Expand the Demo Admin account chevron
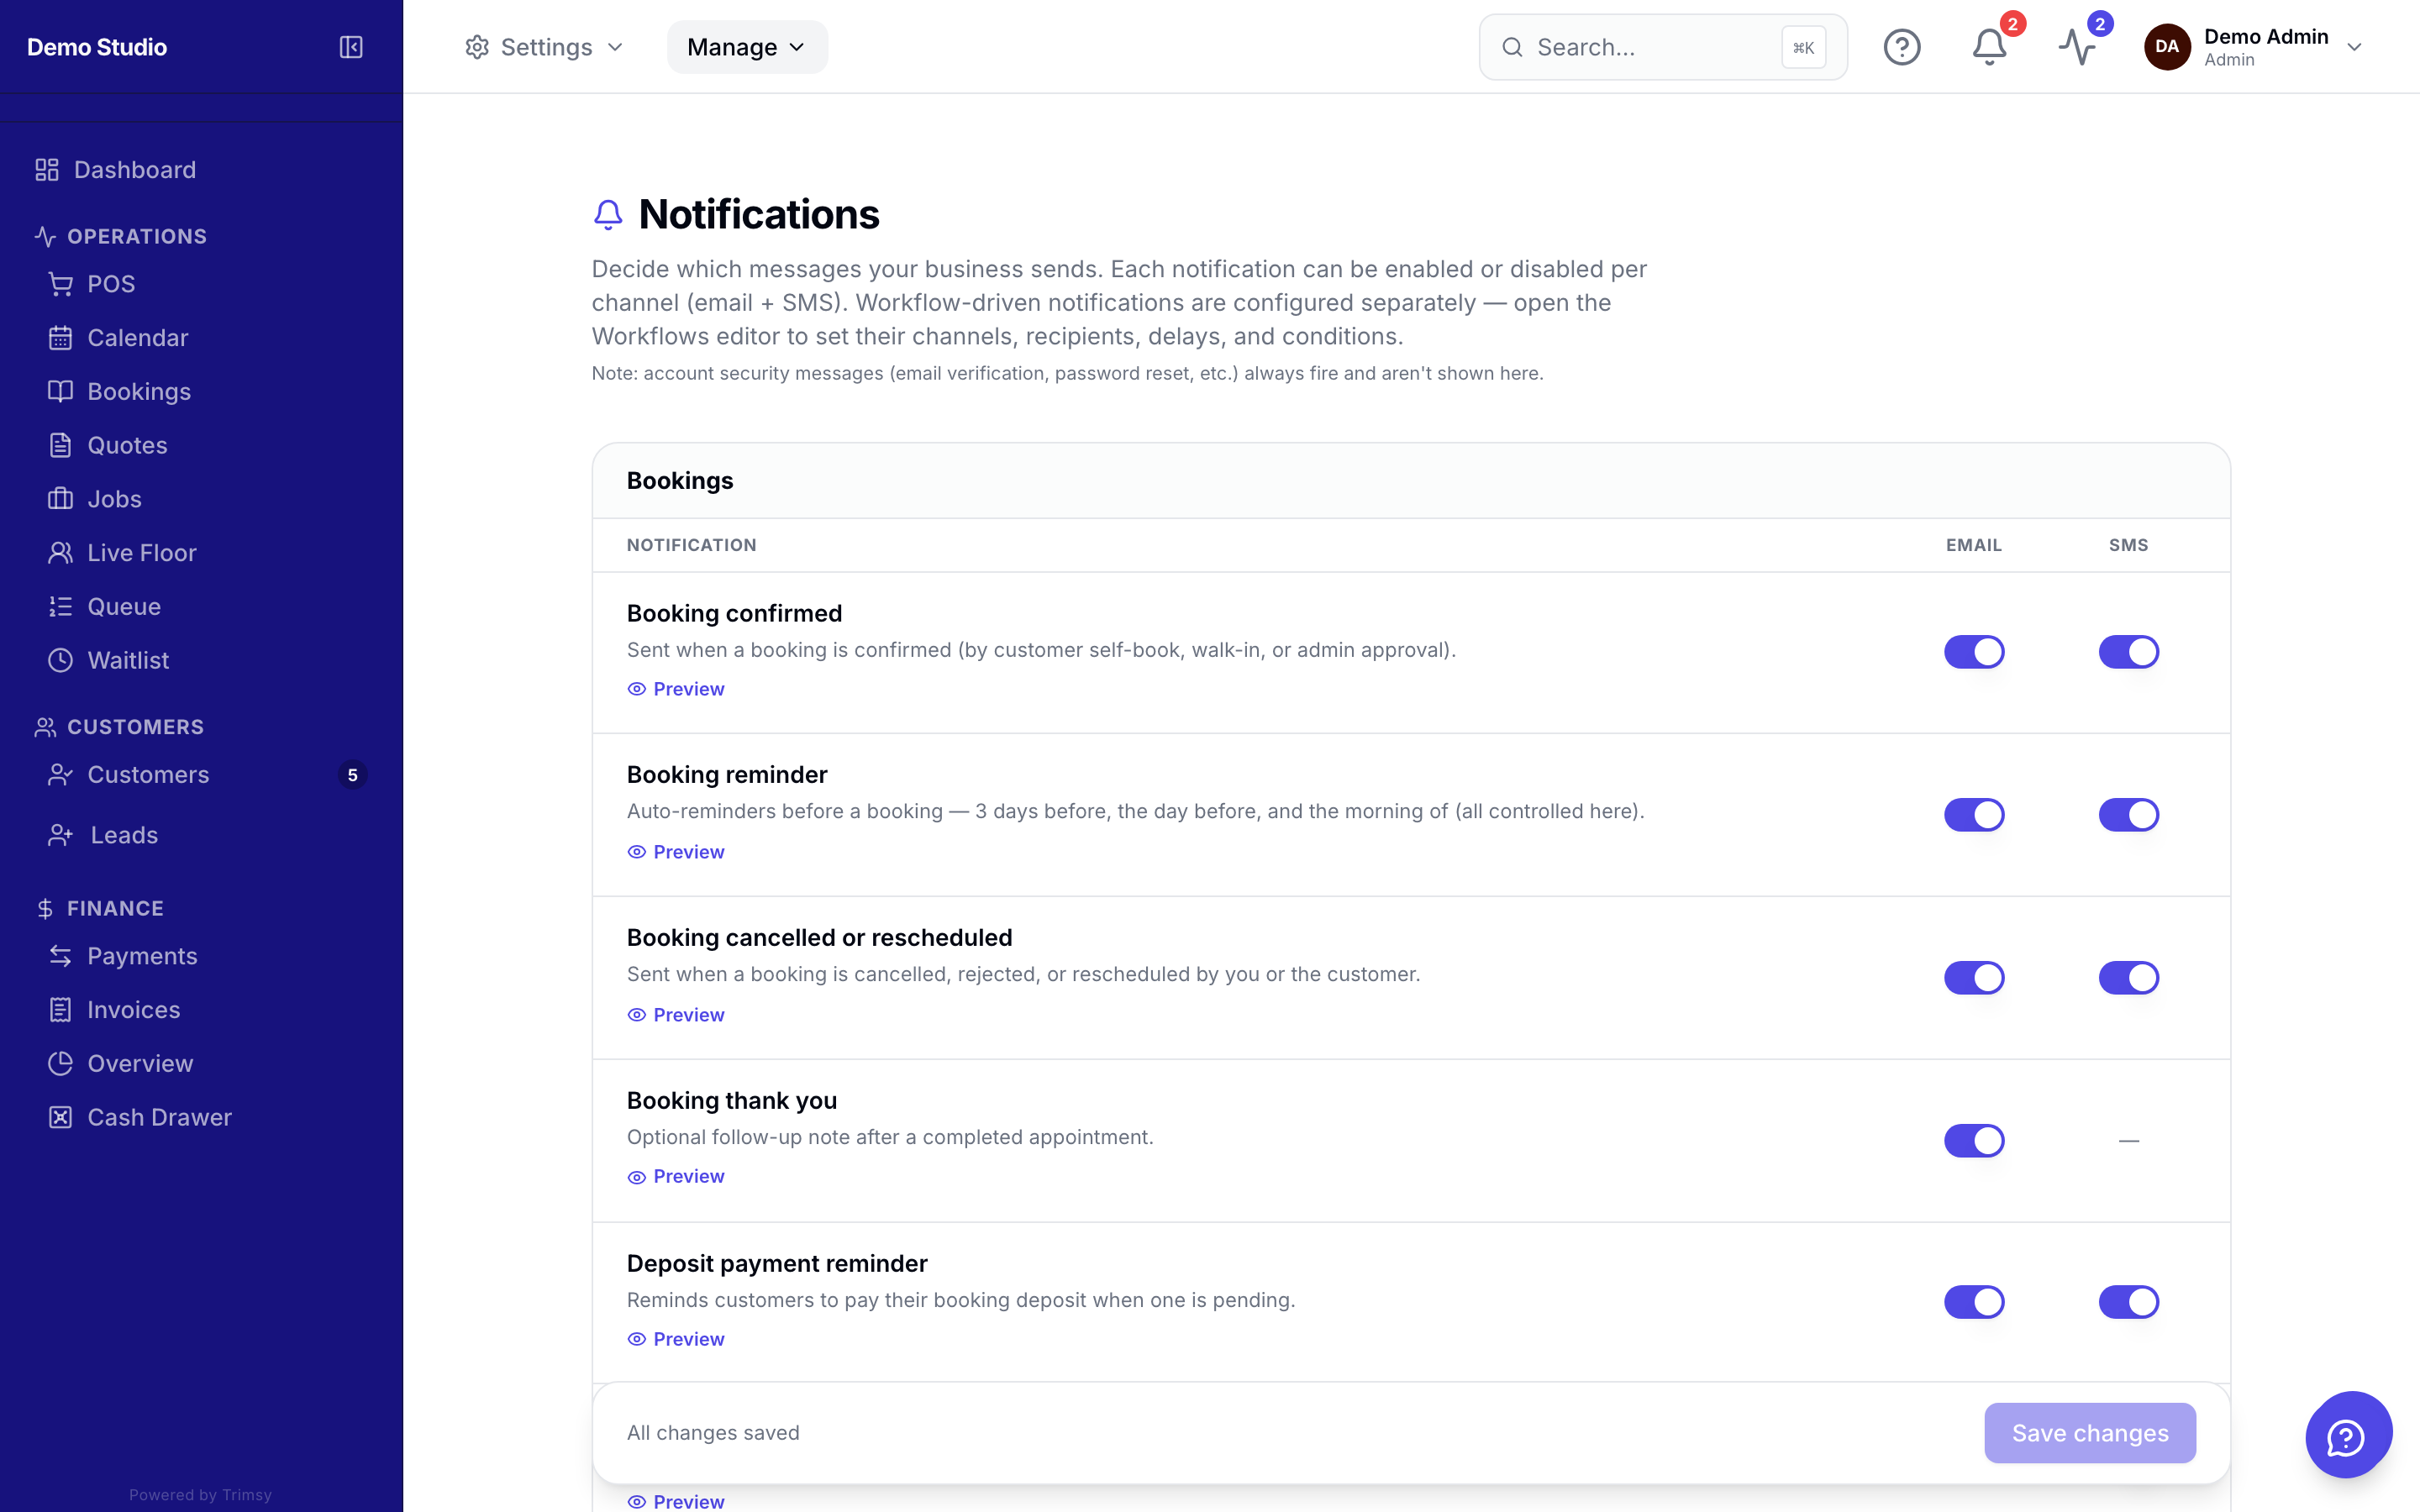The width and height of the screenshot is (2420, 1512). click(2354, 47)
